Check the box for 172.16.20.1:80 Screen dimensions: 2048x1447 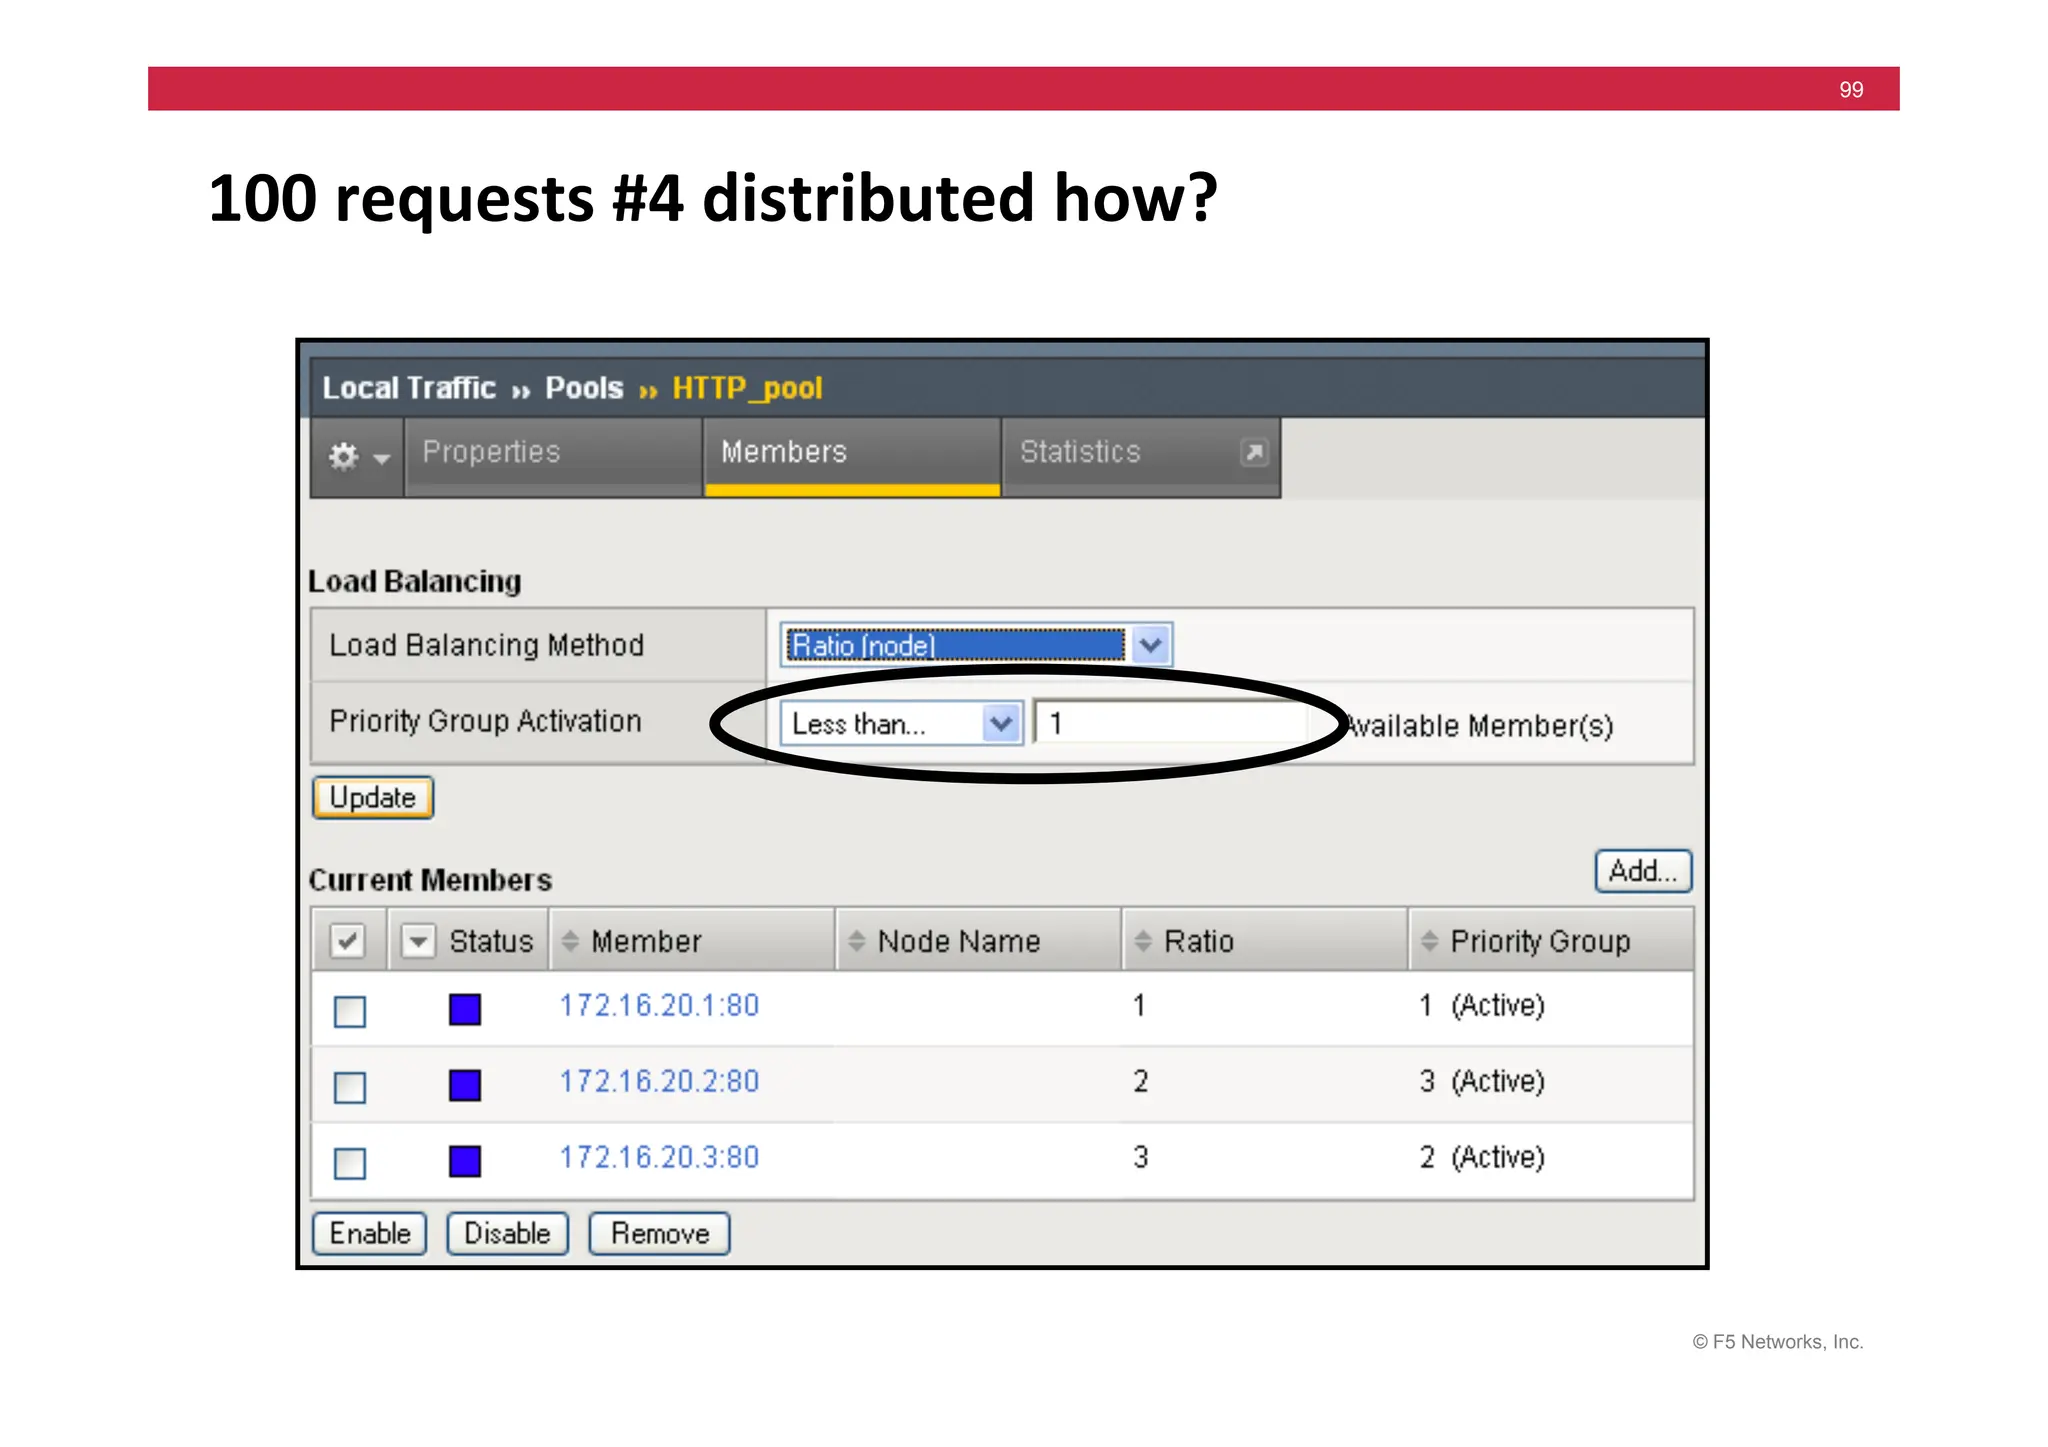[x=350, y=1011]
